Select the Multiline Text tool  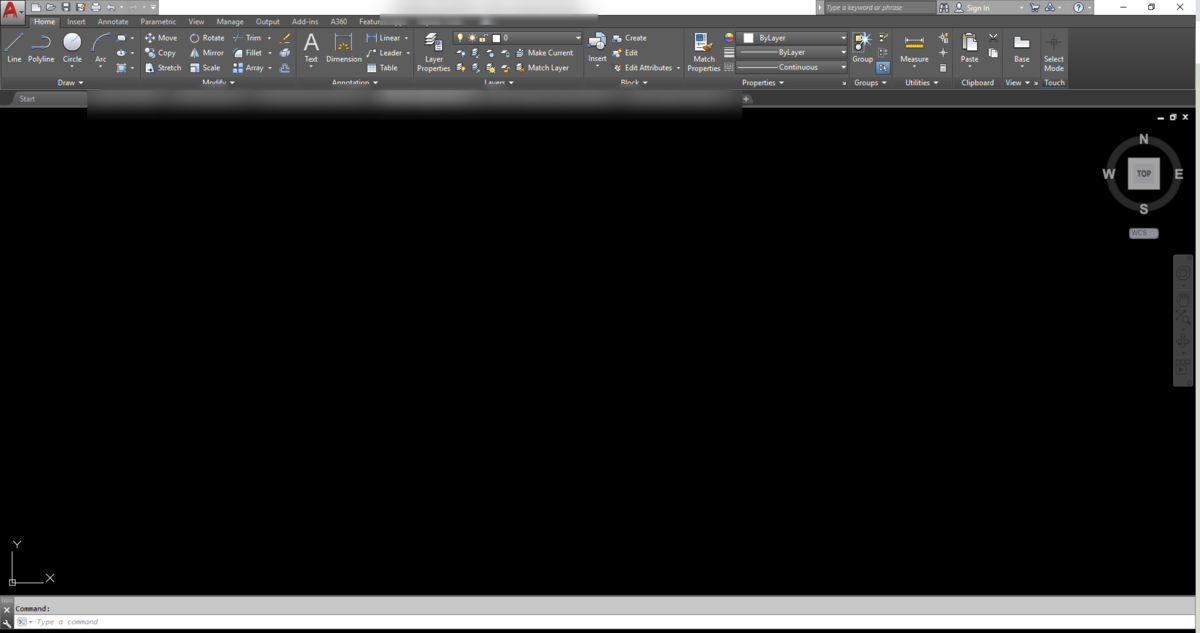[x=311, y=48]
